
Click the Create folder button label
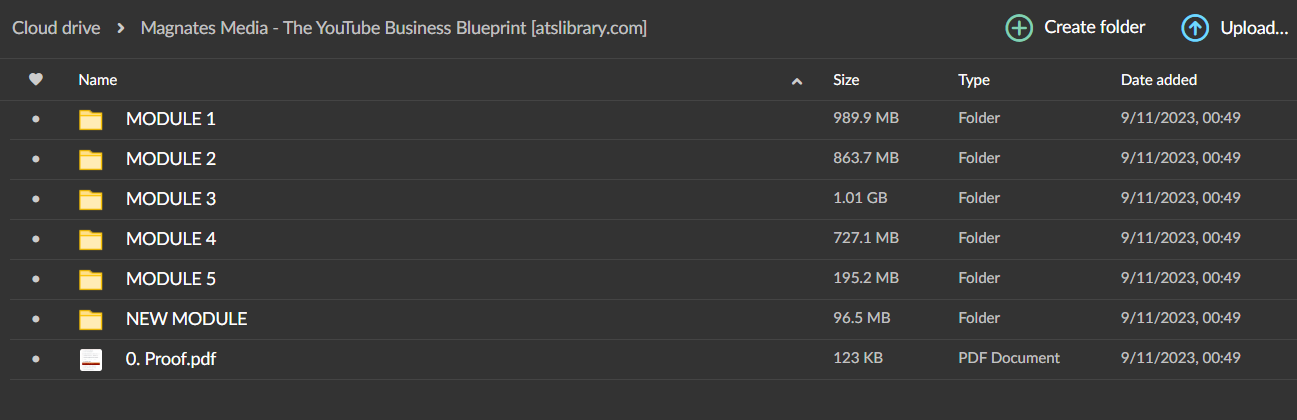tap(1095, 27)
